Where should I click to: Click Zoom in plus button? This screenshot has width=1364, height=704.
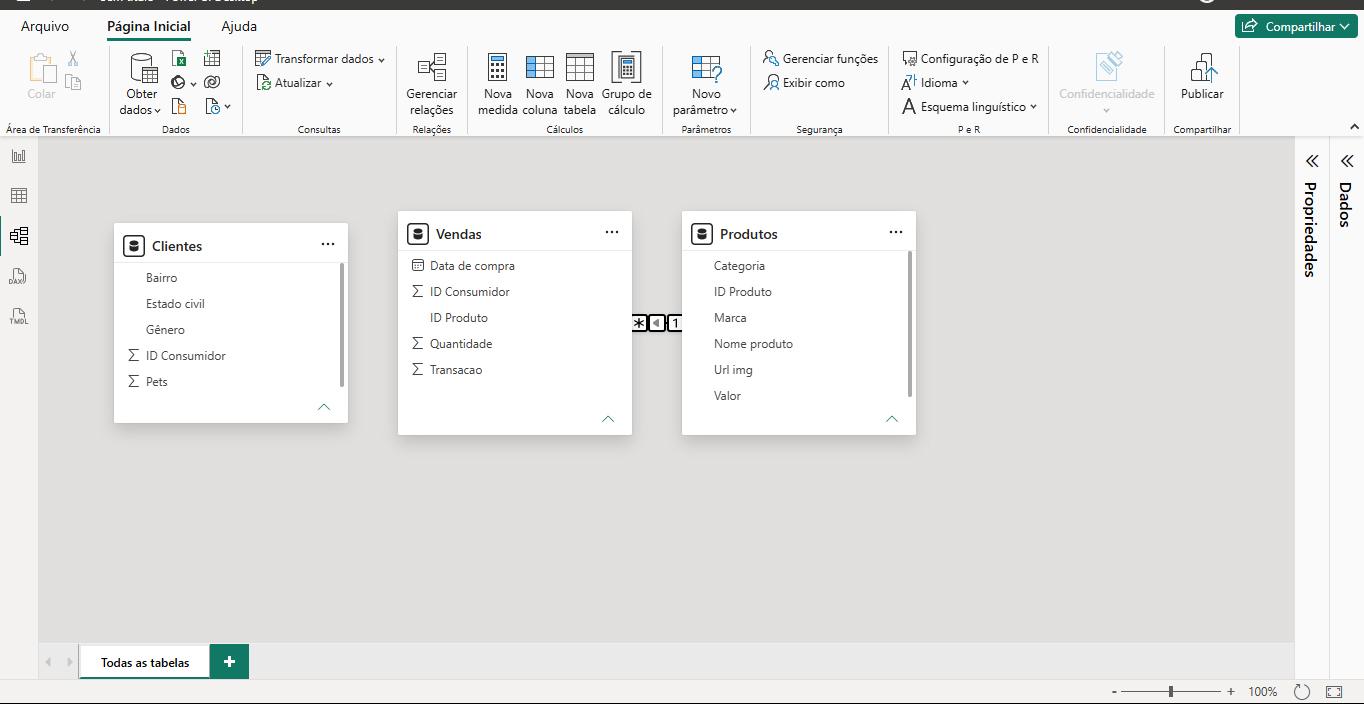pyautogui.click(x=1230, y=691)
